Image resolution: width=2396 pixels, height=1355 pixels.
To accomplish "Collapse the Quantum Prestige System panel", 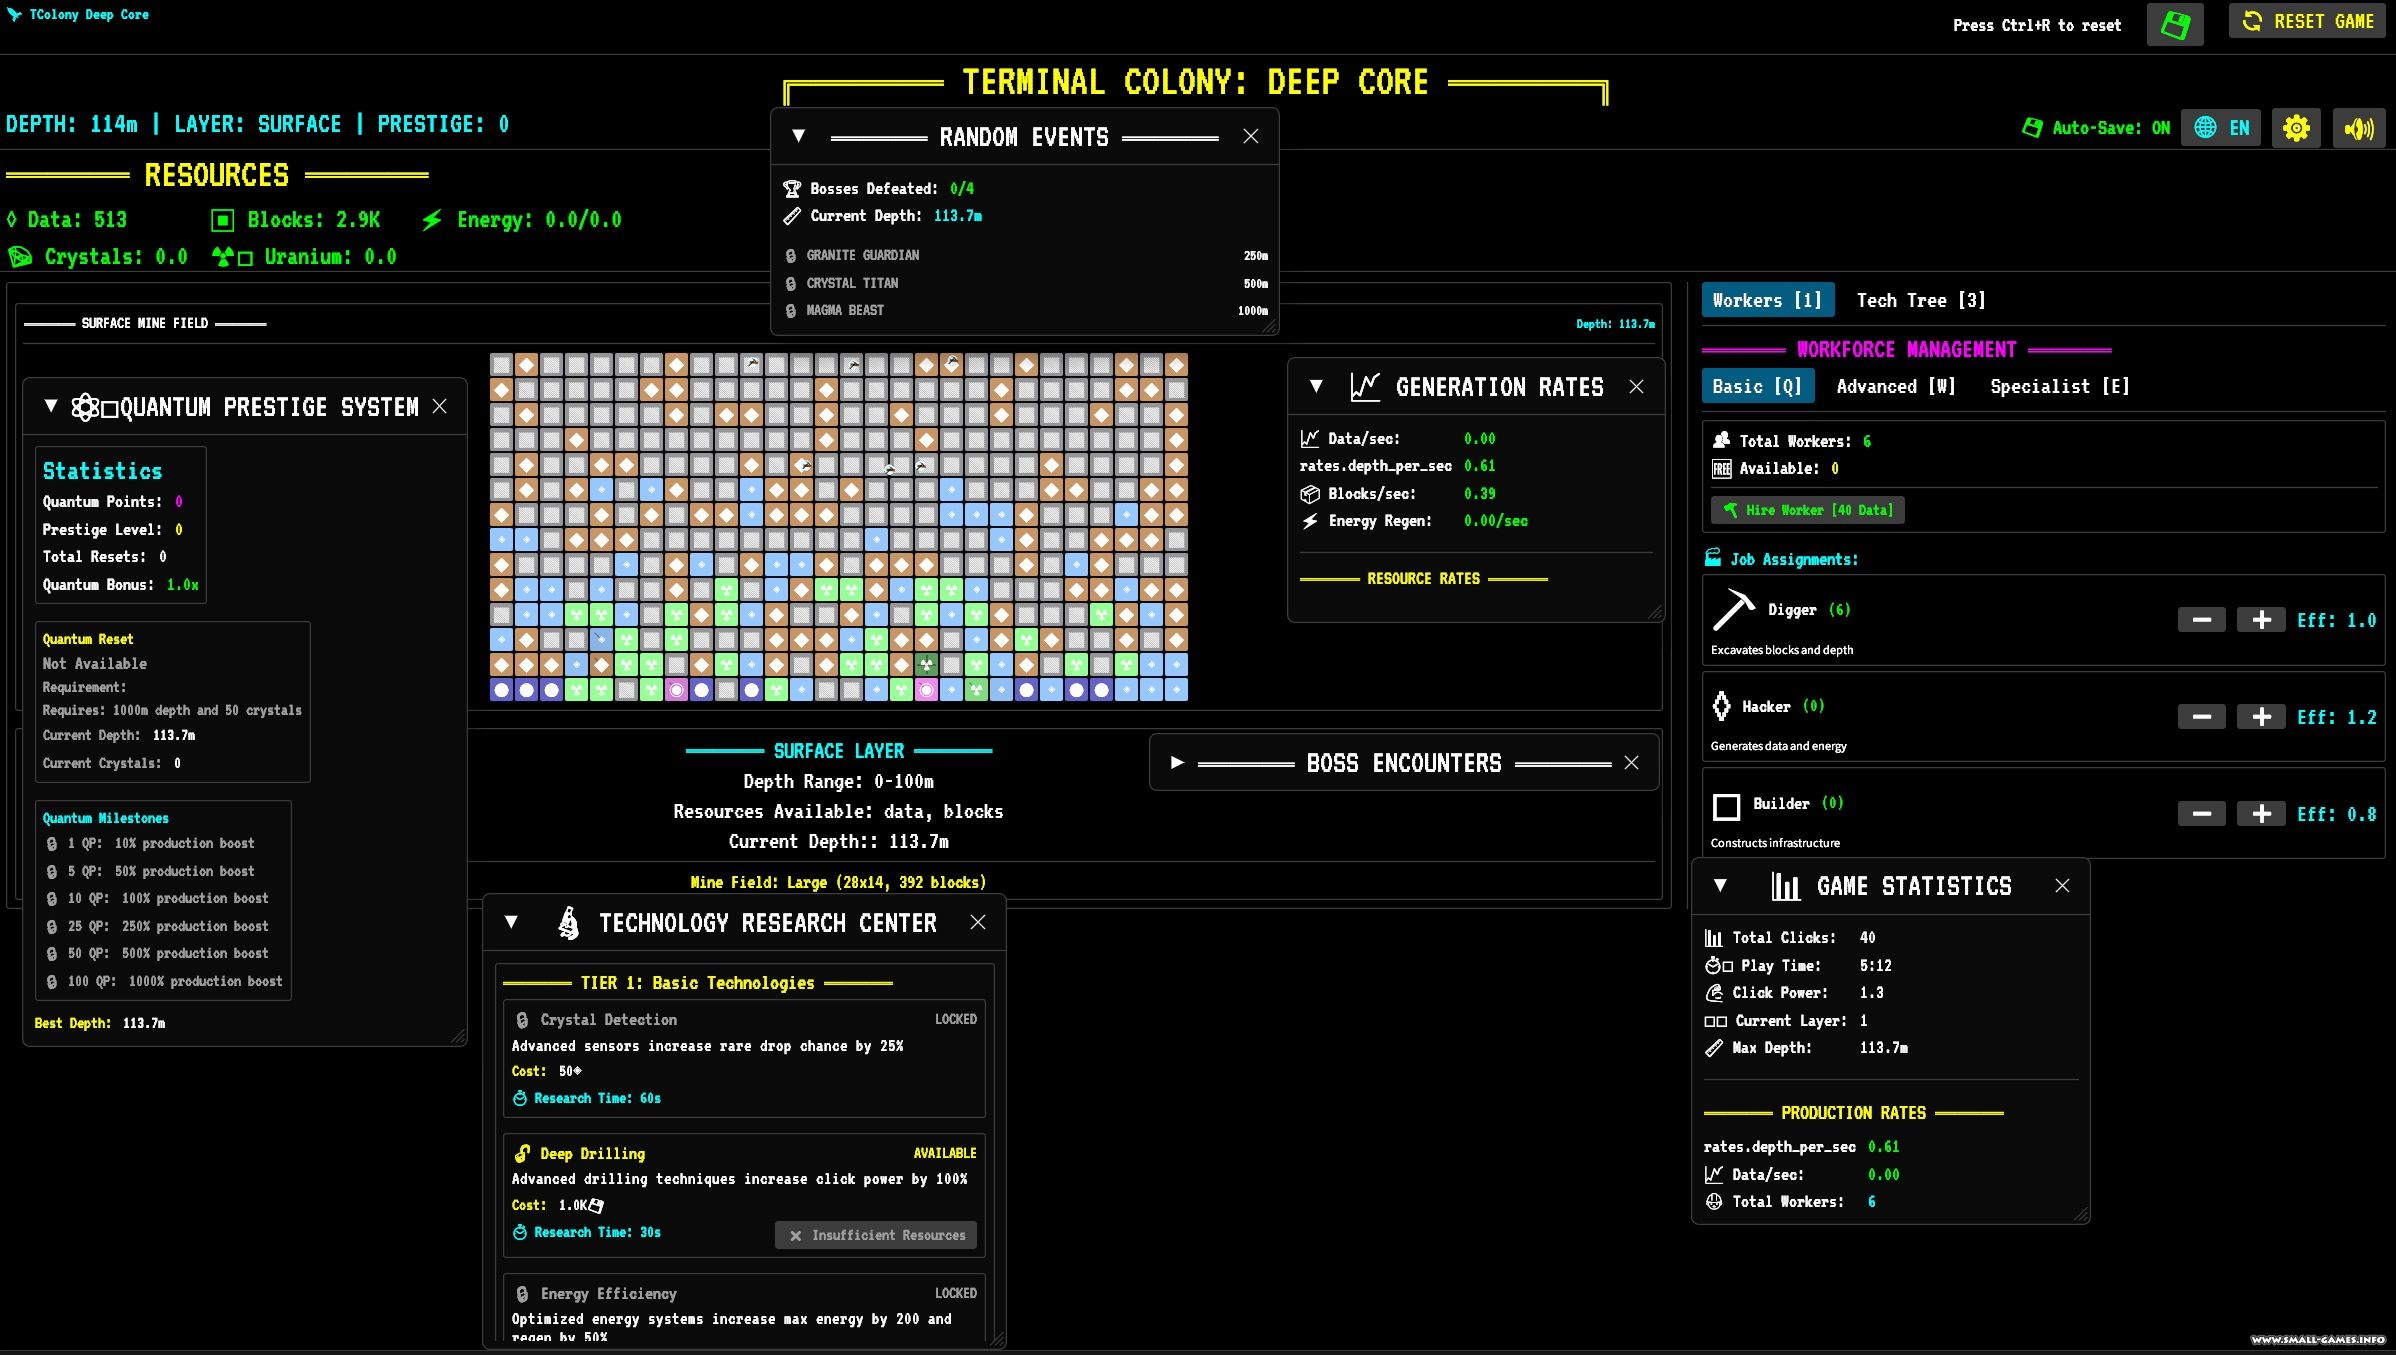I will [x=51, y=406].
